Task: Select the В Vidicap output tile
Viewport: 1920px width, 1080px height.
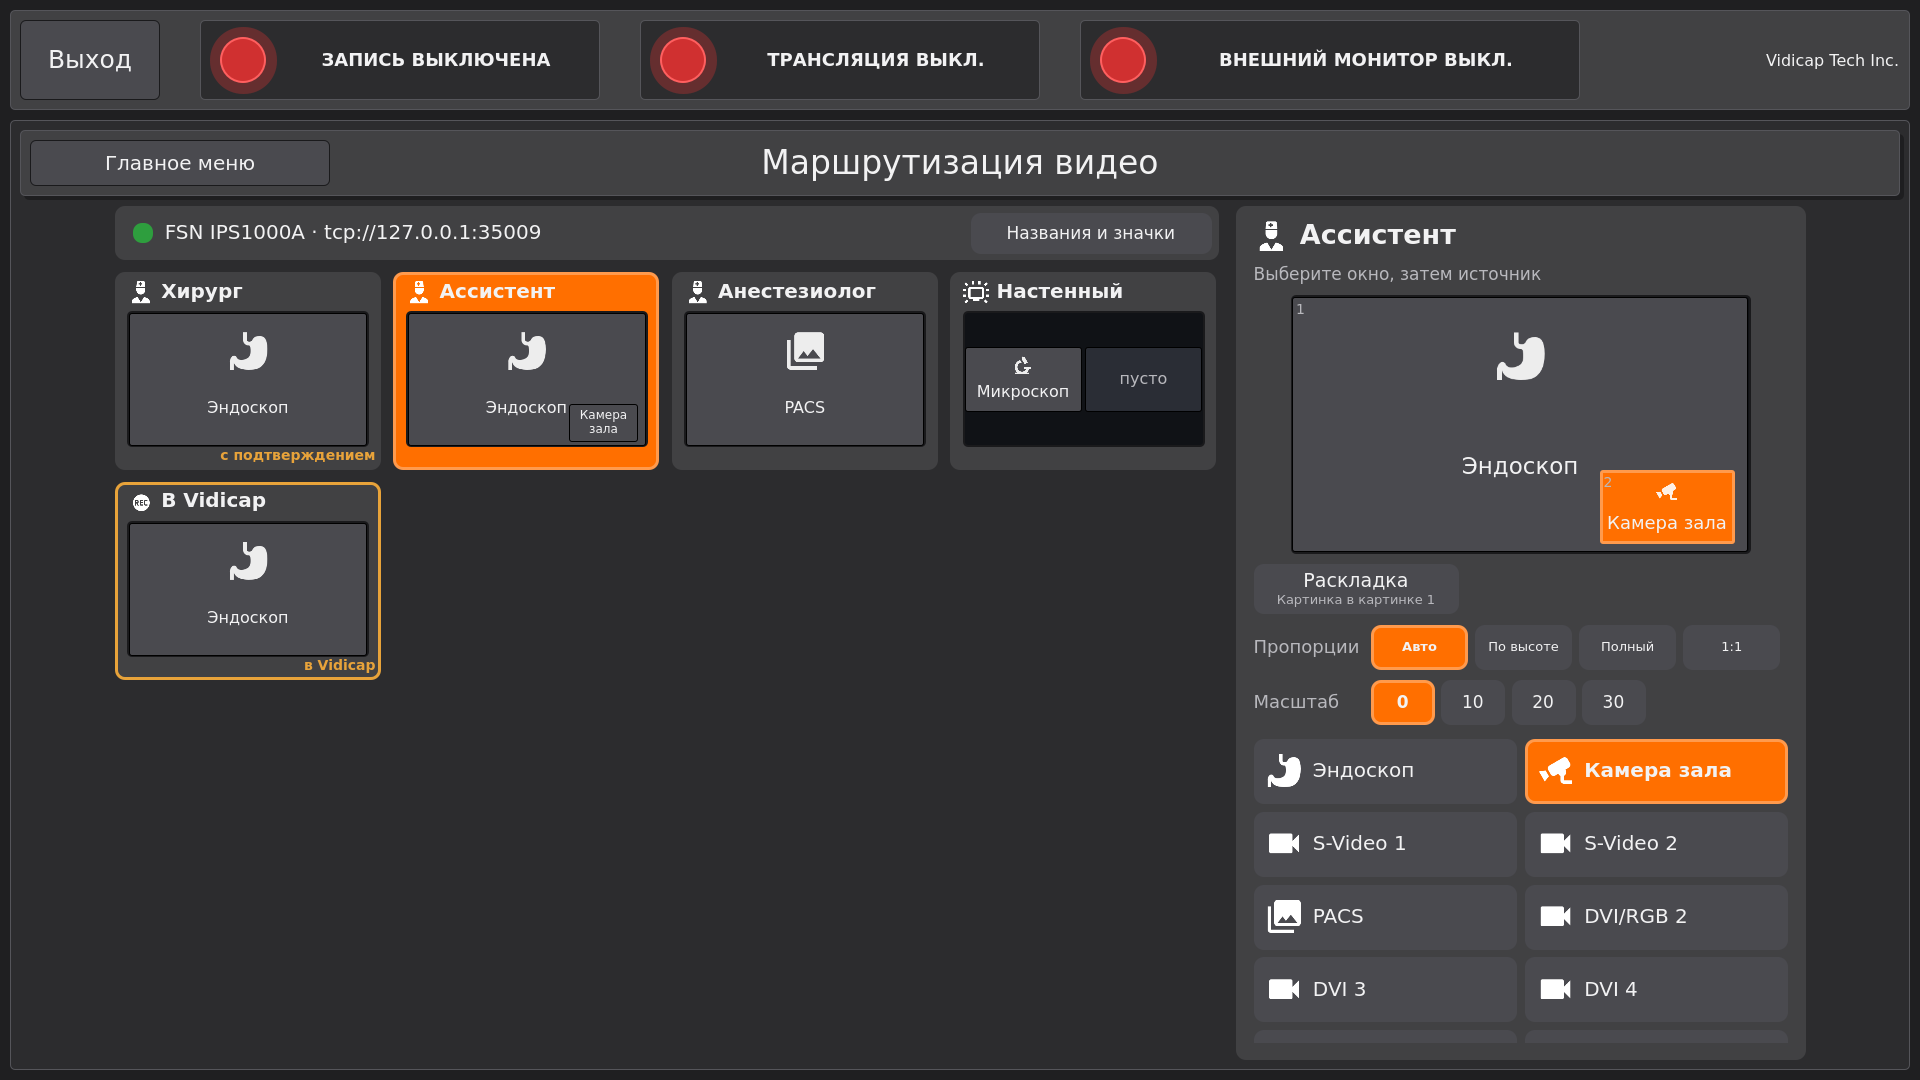Action: pos(248,581)
